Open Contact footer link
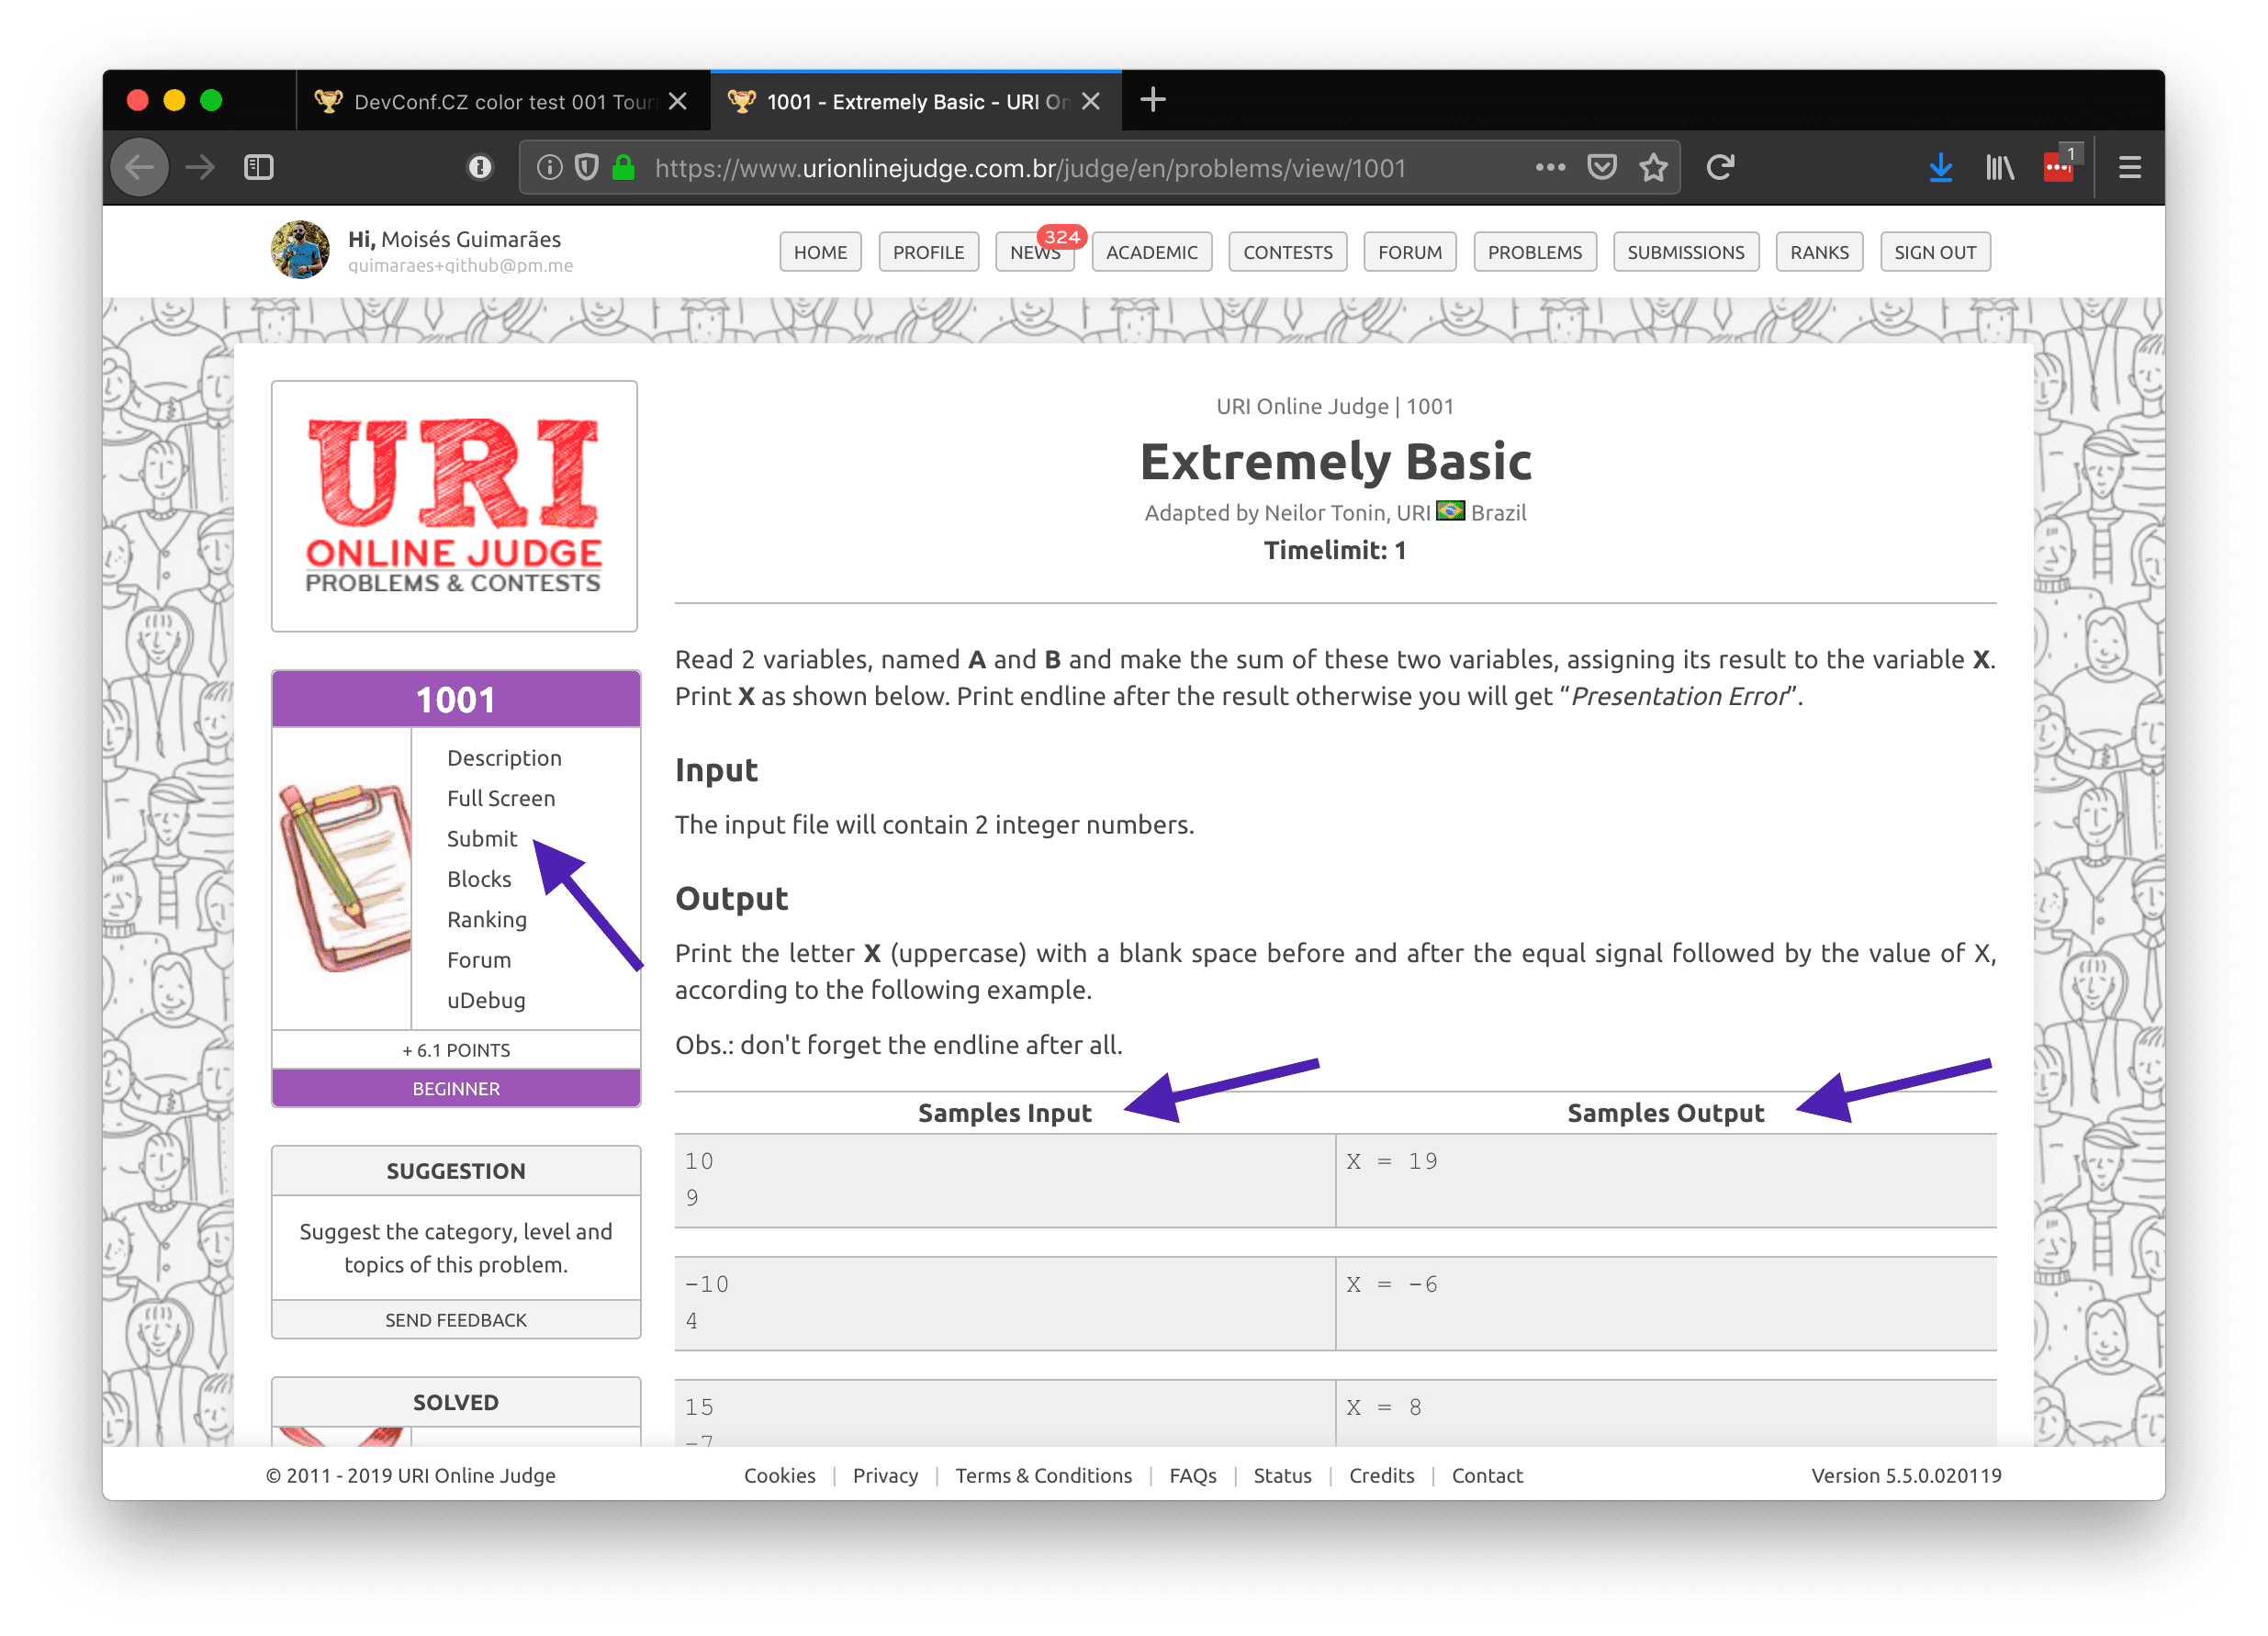The height and width of the screenshot is (1636, 2268). pyautogui.click(x=1487, y=1476)
